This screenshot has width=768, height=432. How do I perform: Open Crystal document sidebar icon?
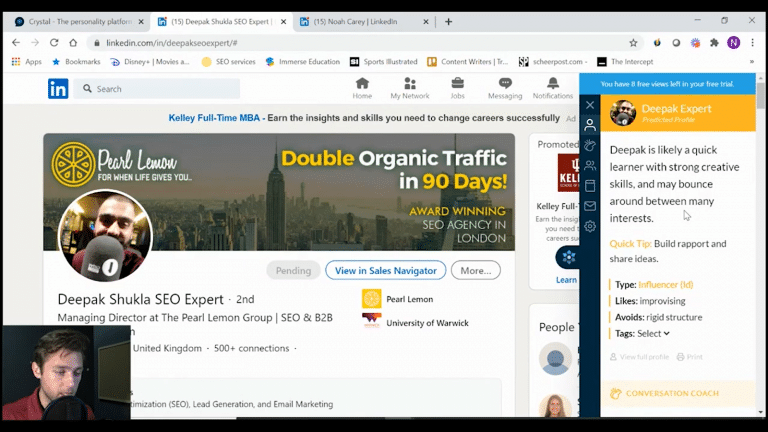coord(590,186)
